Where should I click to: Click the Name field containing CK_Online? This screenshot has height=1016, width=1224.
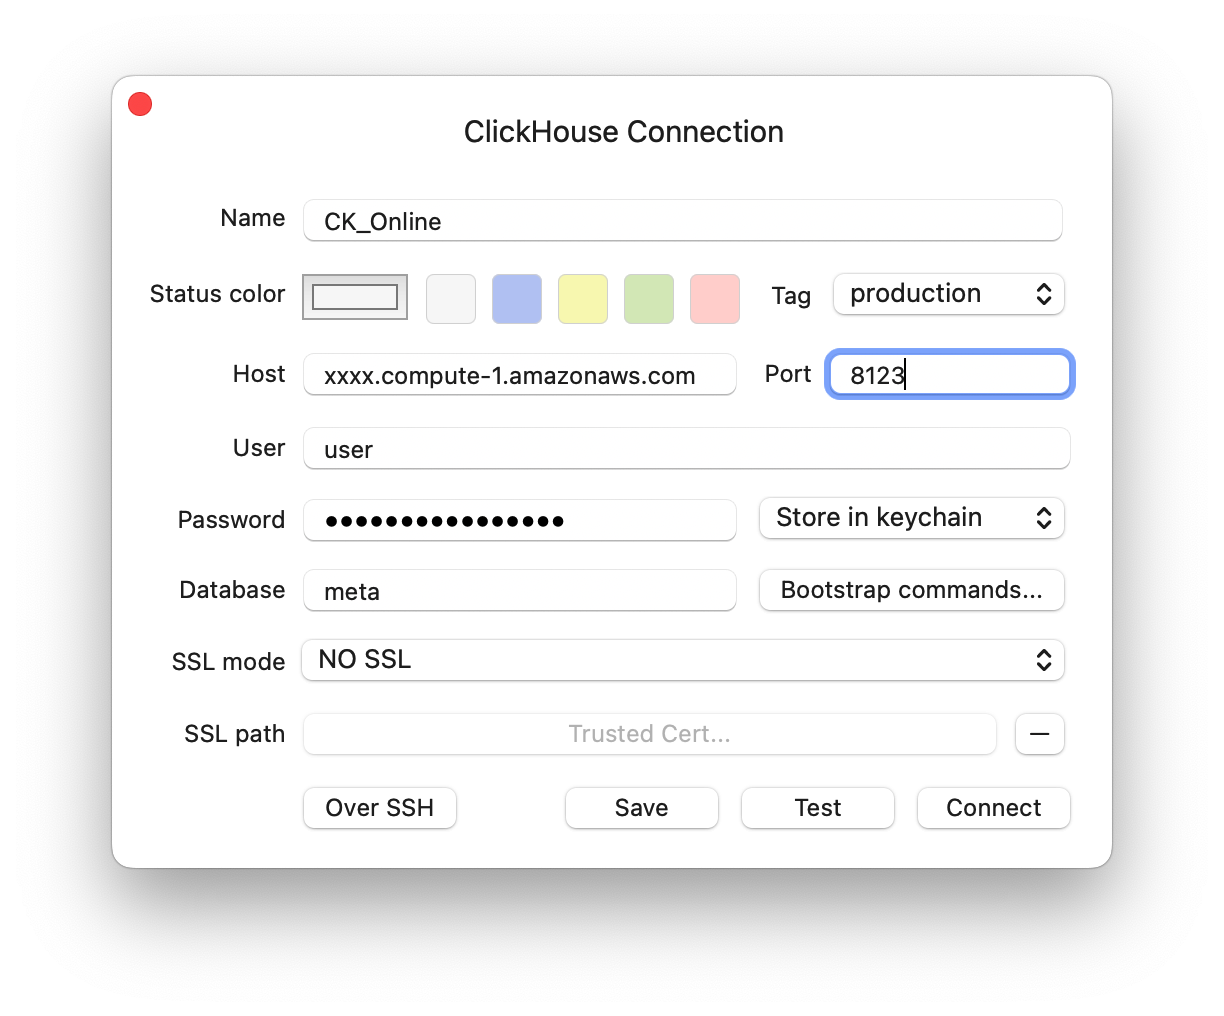pos(682,221)
